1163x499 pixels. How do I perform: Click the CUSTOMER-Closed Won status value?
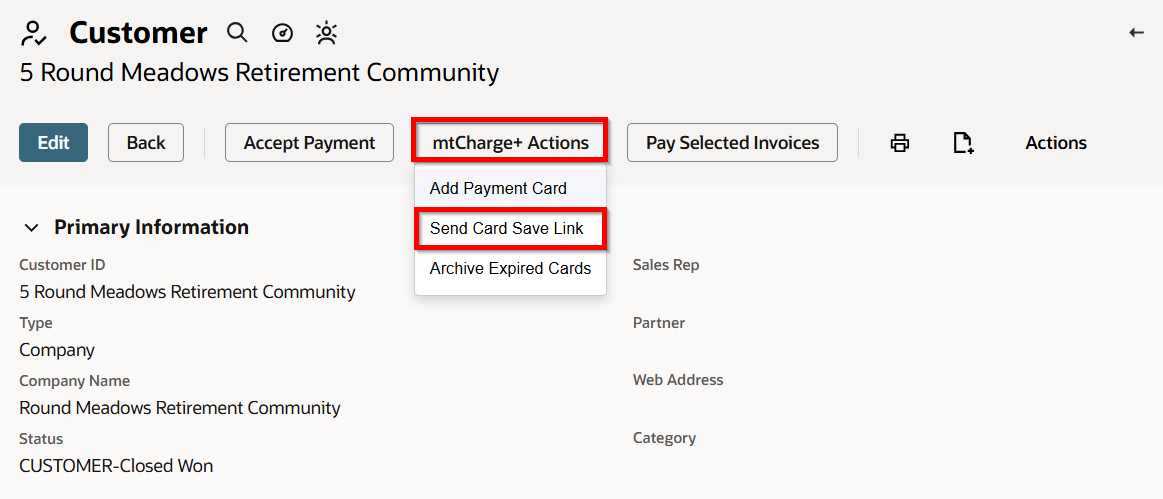pos(116,466)
